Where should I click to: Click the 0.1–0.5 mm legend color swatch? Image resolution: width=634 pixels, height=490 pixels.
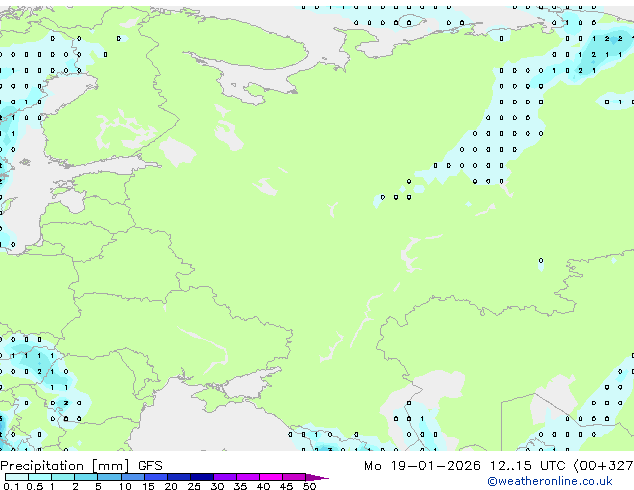(17, 477)
